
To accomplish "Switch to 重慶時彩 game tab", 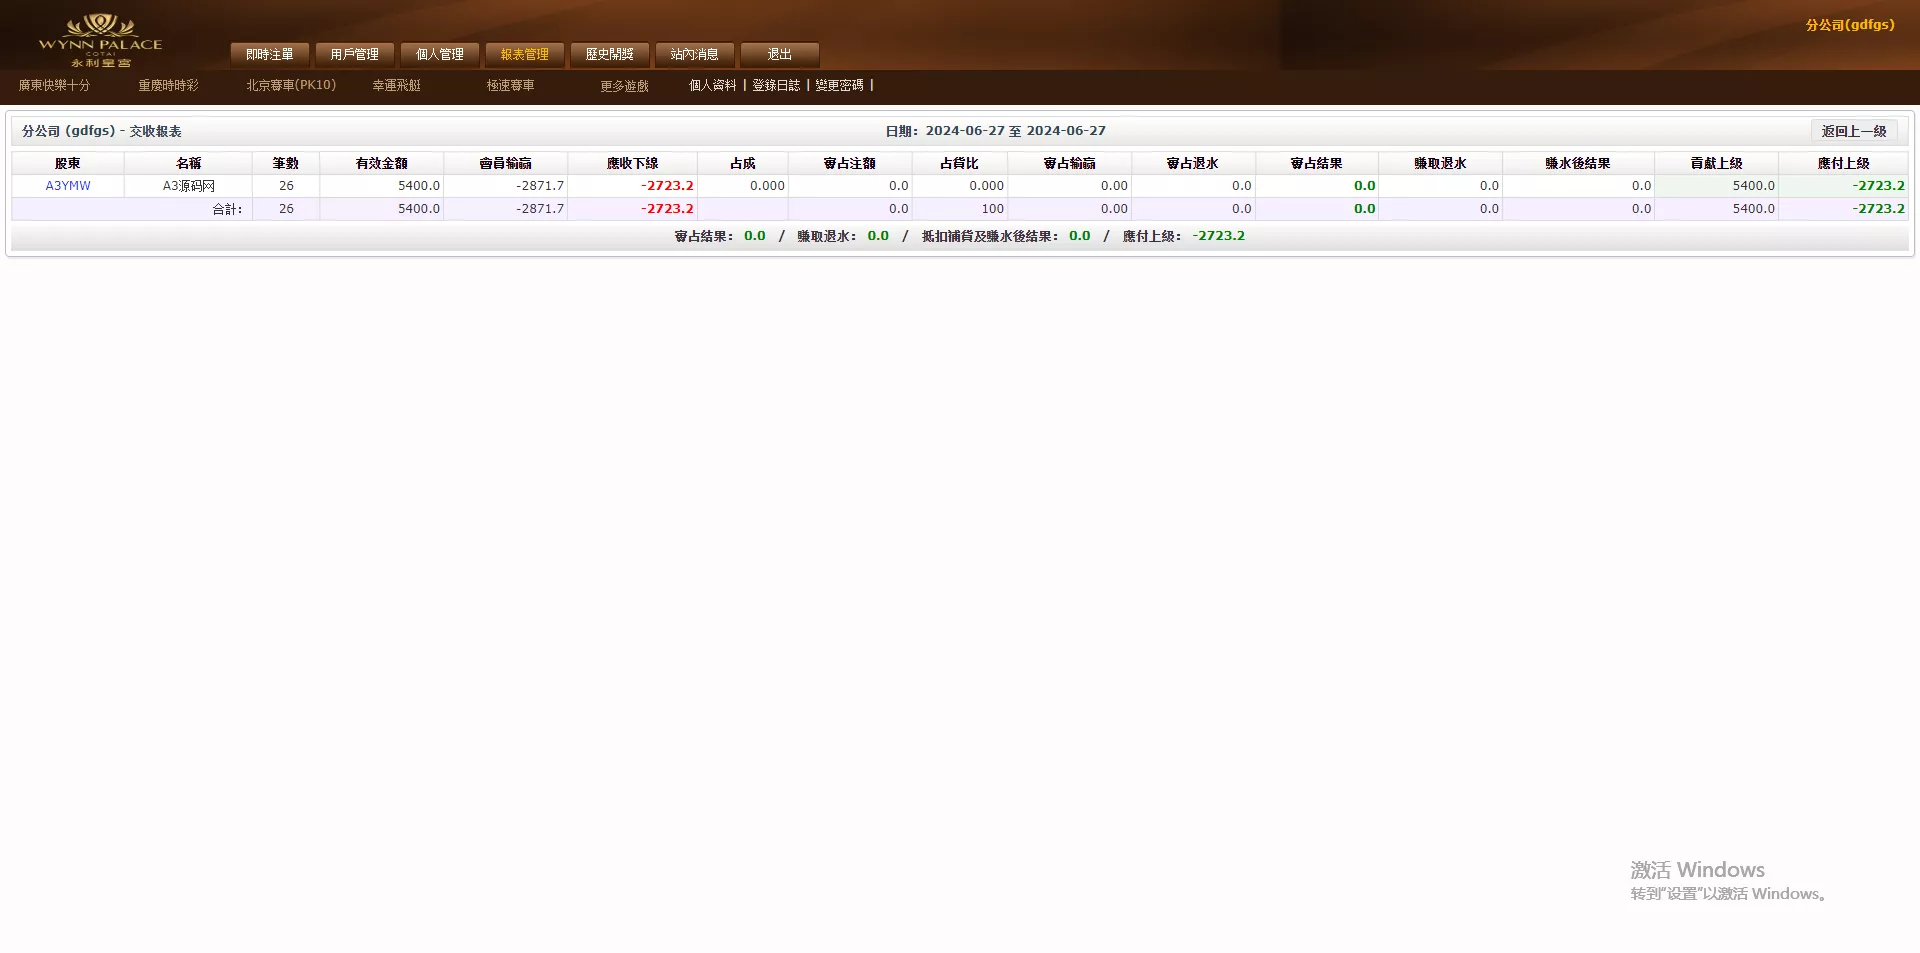I will [168, 86].
